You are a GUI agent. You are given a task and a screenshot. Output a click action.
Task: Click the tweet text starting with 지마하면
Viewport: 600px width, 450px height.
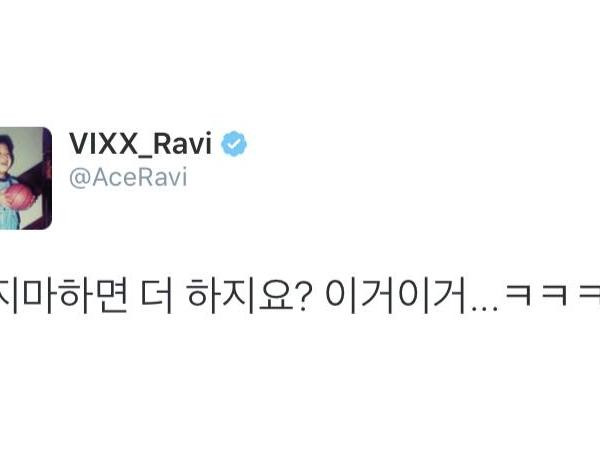click(x=300, y=295)
